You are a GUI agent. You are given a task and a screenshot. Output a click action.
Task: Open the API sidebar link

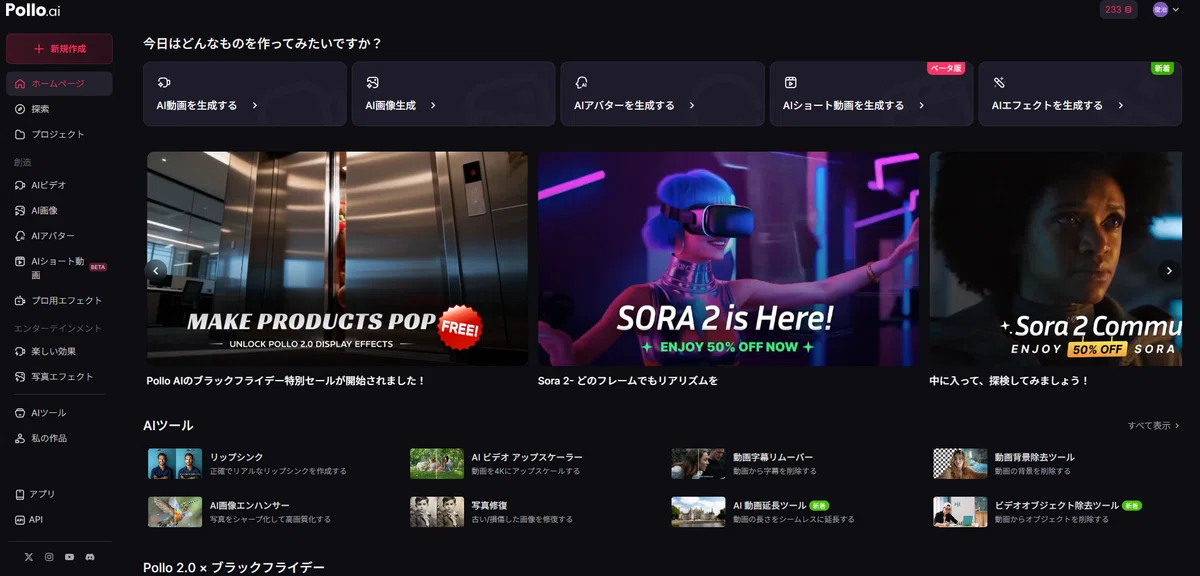tap(59, 520)
